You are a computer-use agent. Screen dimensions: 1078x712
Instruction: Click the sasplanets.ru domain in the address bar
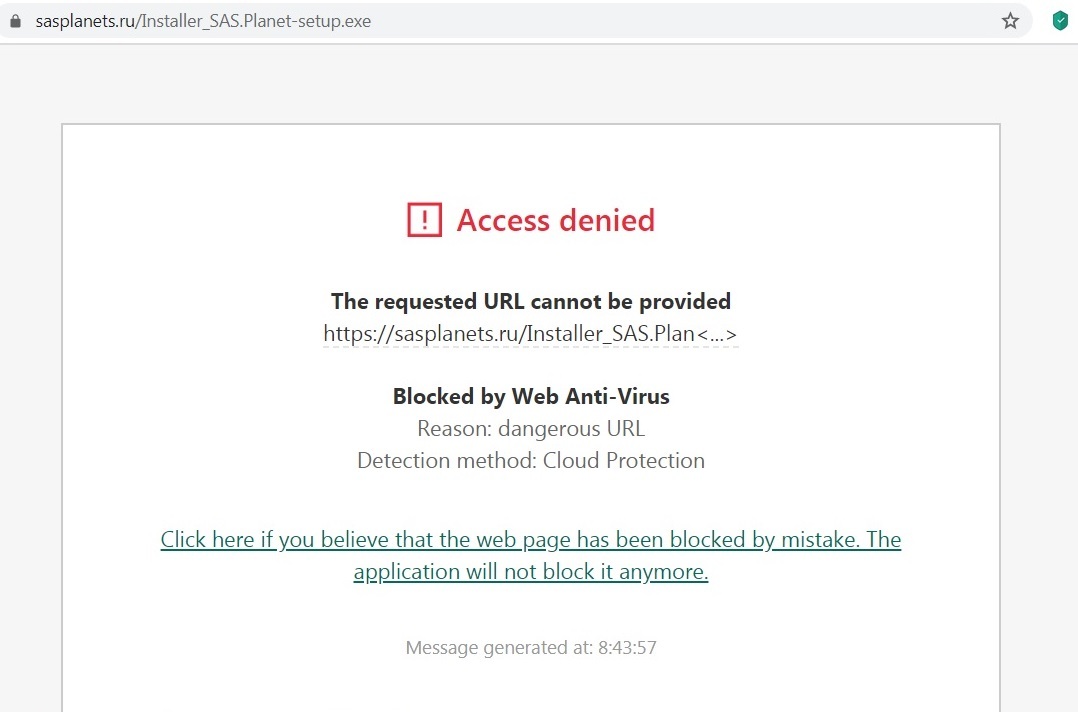85,21
